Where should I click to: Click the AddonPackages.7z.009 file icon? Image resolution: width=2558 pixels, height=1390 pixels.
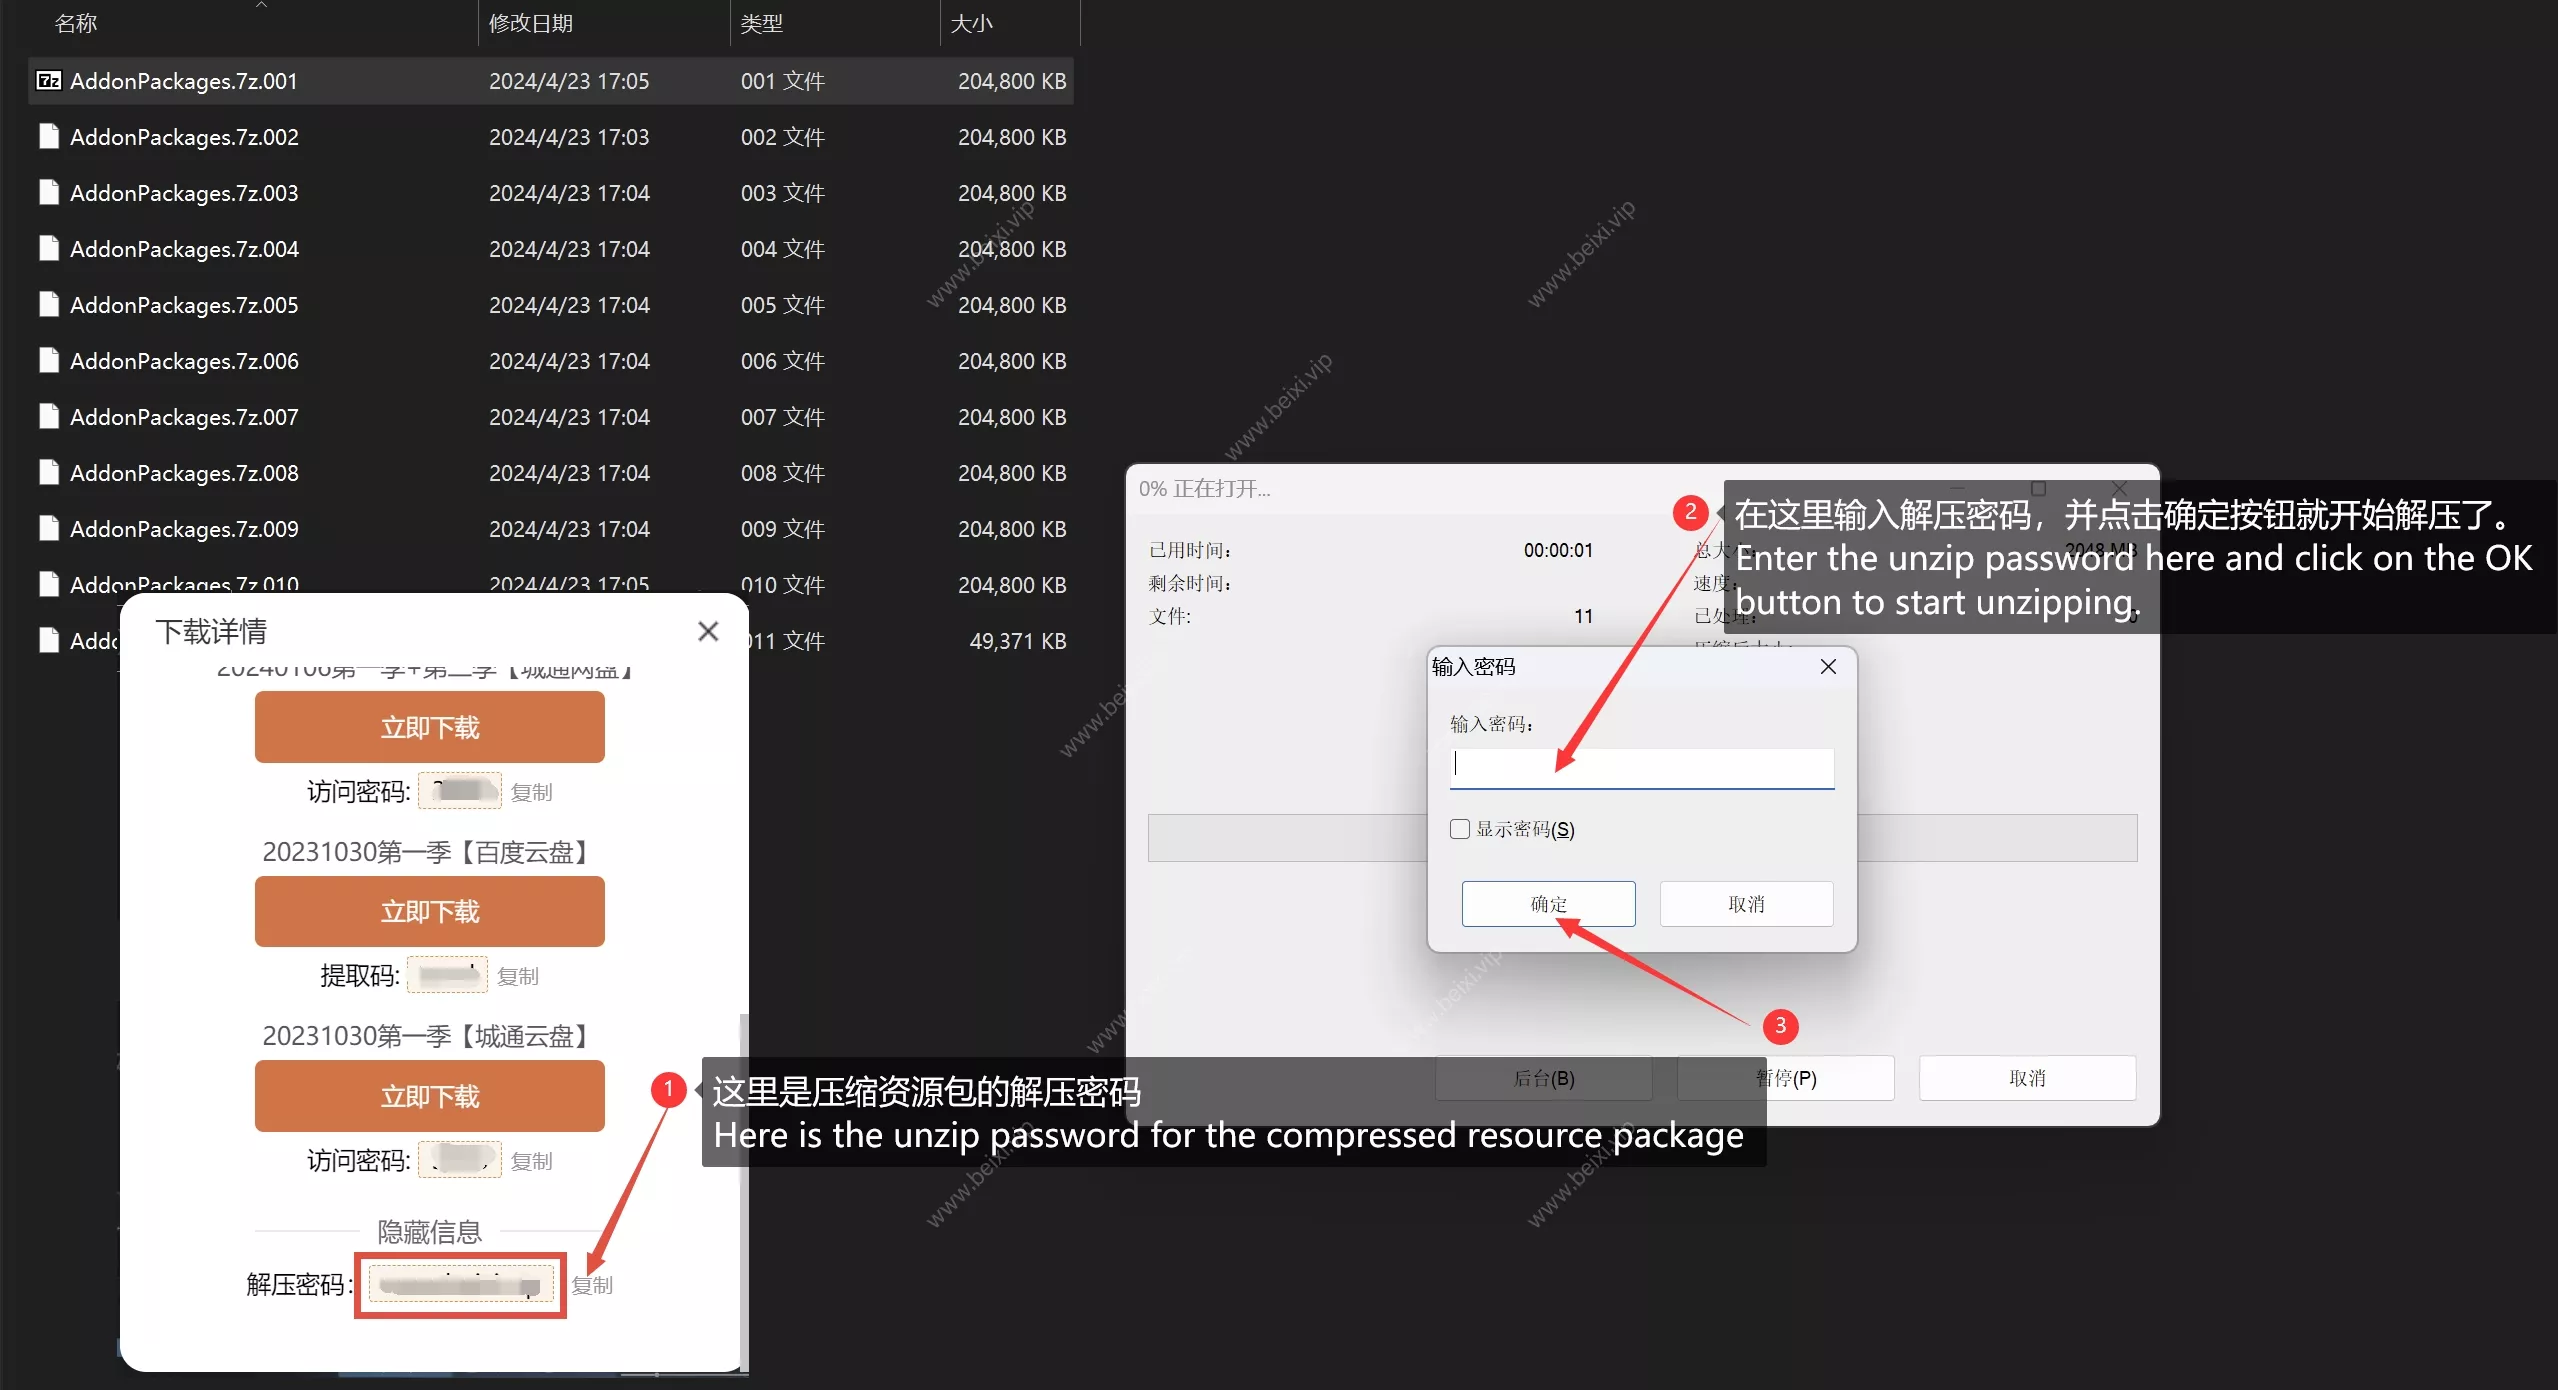pyautogui.click(x=49, y=529)
